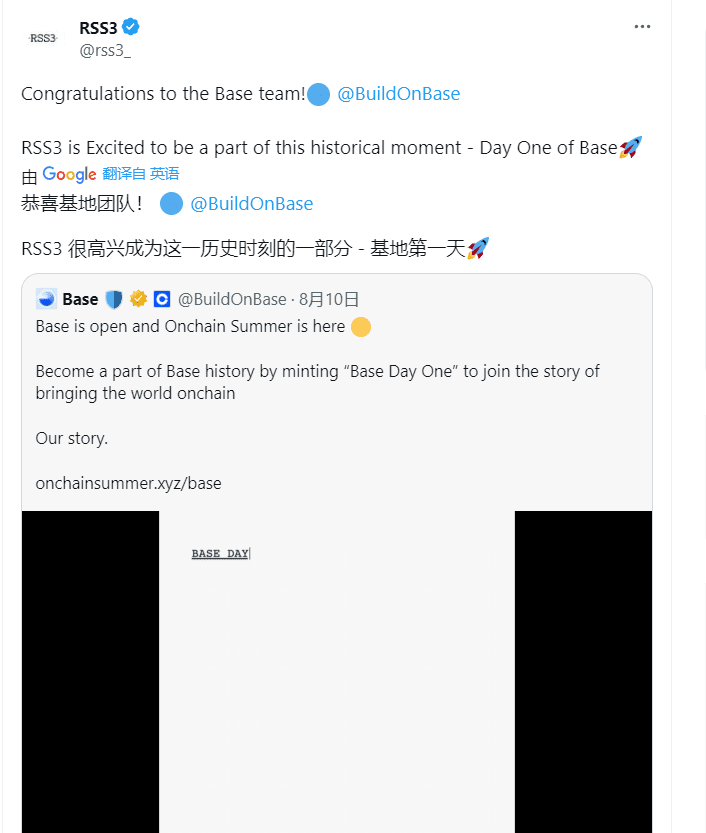Click the blue shield icon beside Base
This screenshot has width=706, height=833.
[x=113, y=299]
